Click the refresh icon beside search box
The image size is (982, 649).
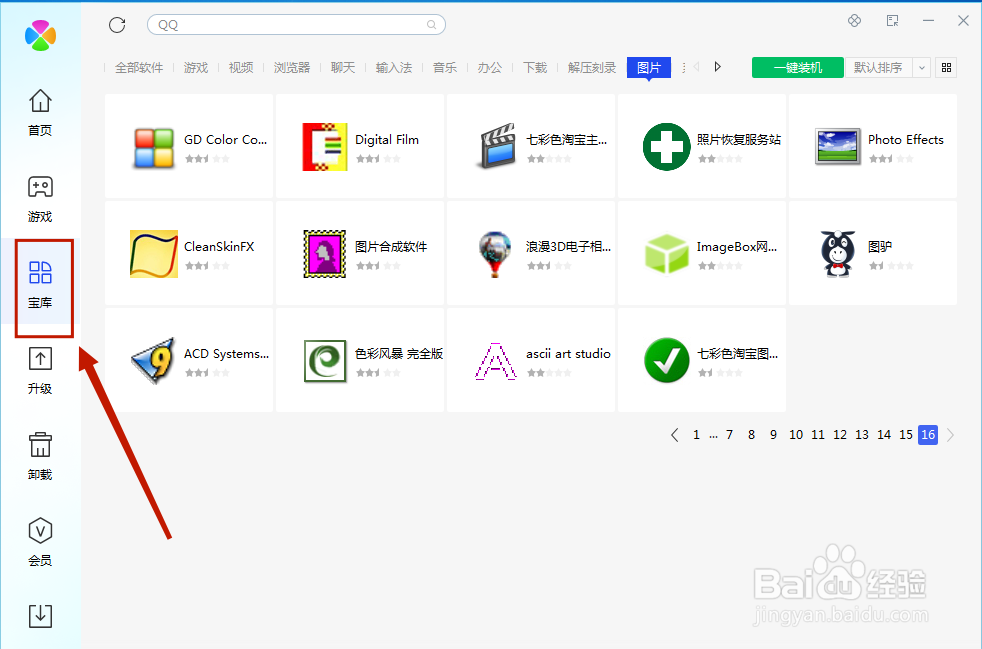117,24
